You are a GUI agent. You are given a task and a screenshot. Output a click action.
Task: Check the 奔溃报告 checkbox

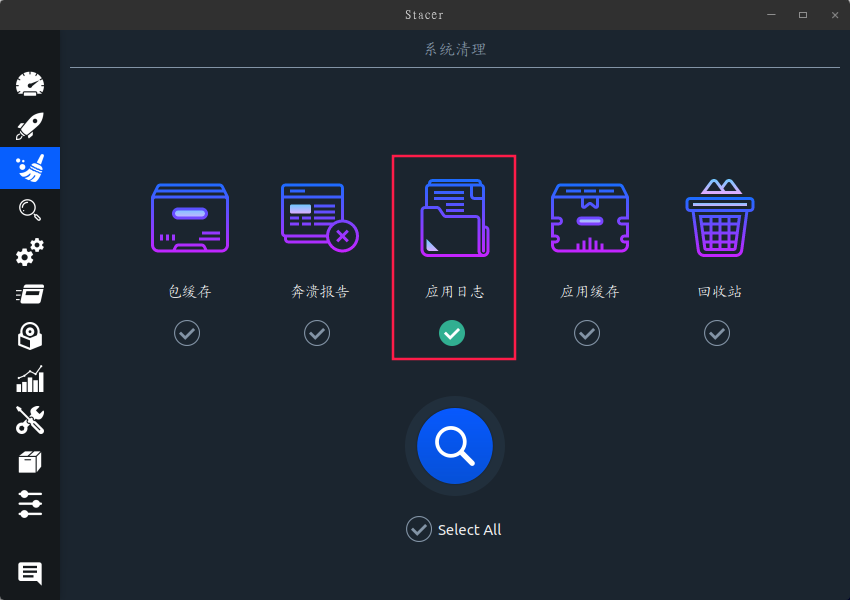coord(317,333)
